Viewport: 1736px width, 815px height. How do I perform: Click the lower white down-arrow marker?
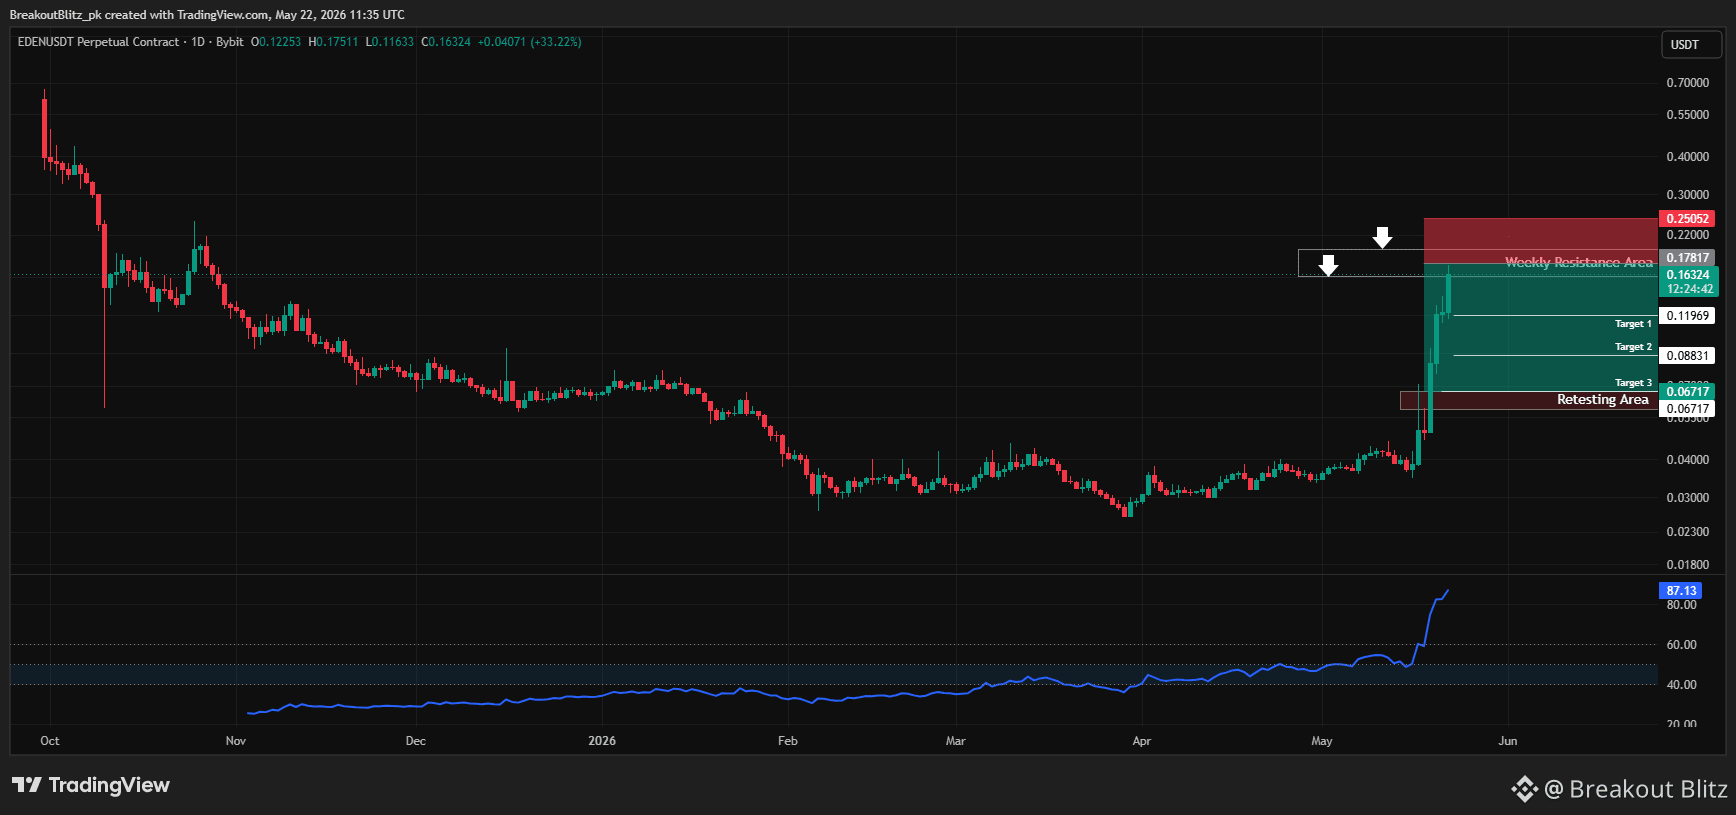1328,265
